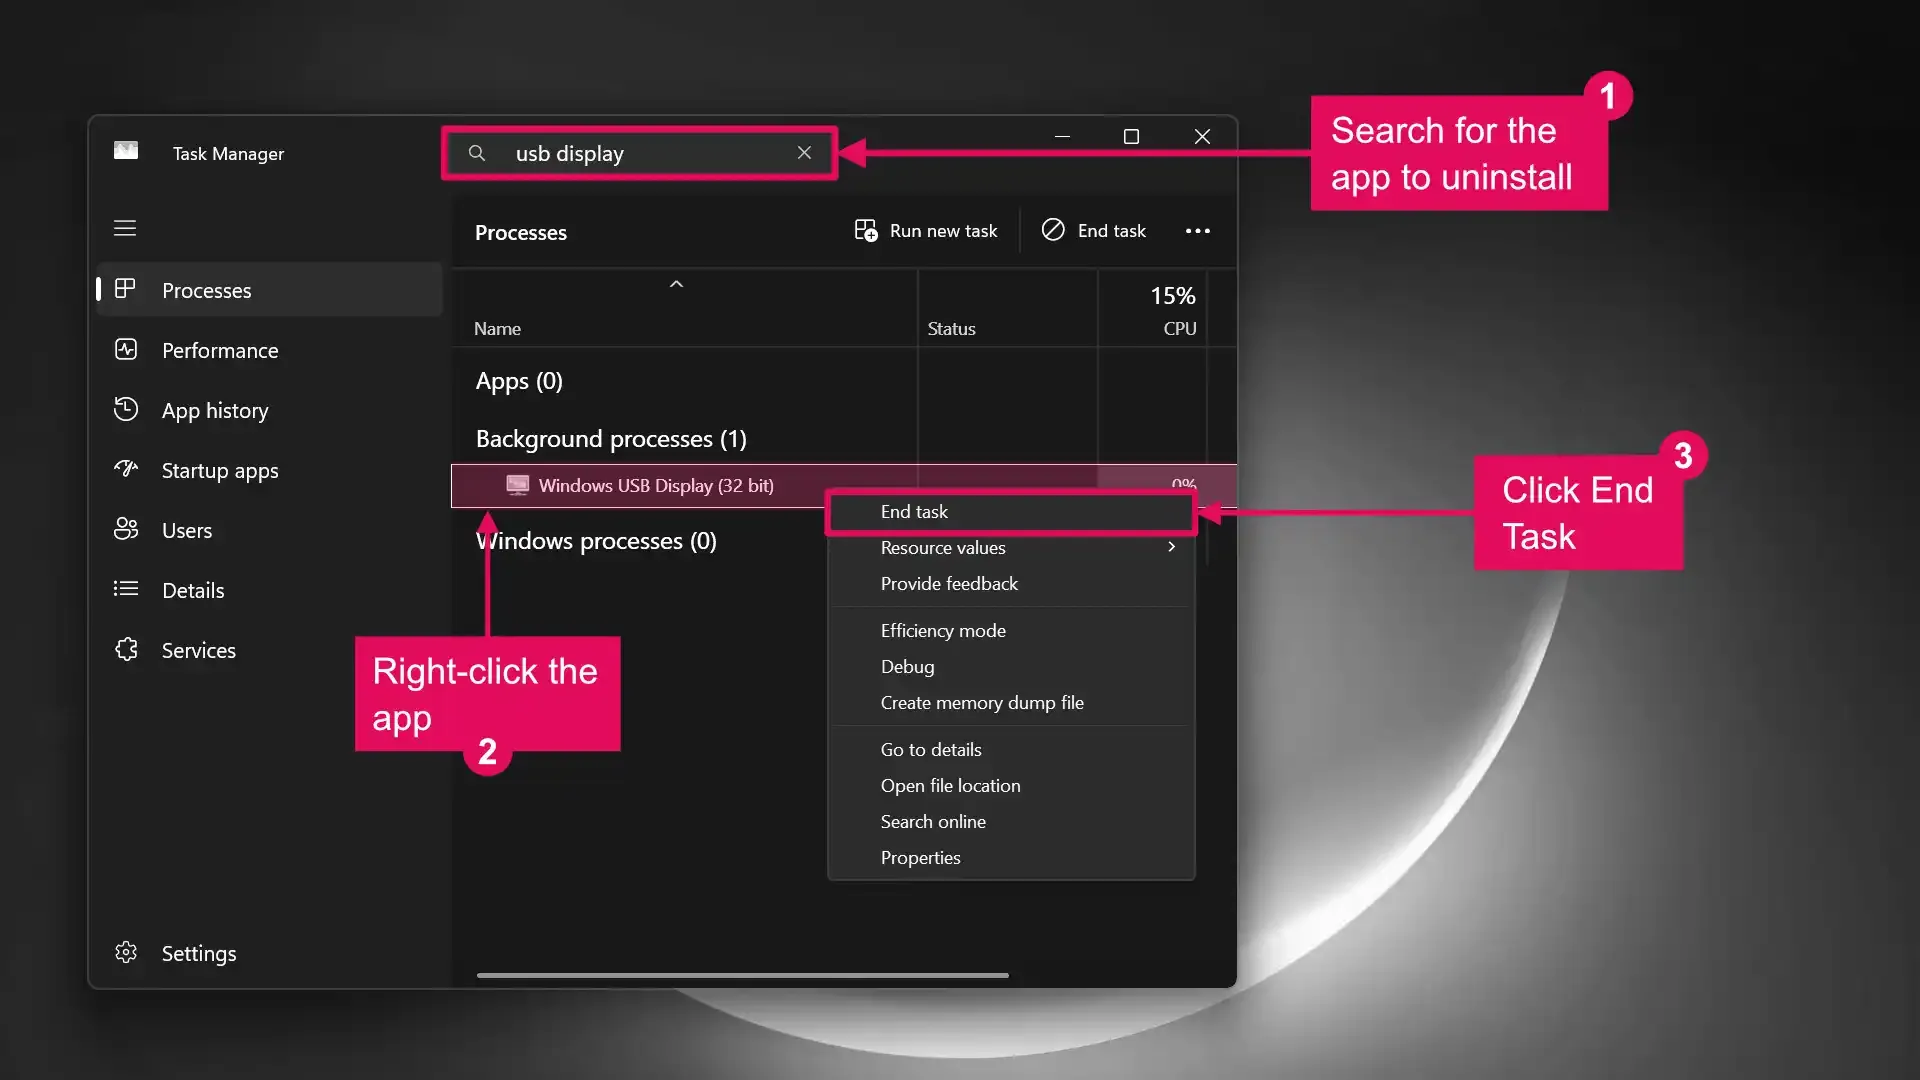Show the Users section
Image resolution: width=1920 pixels, height=1080 pixels.
(x=186, y=530)
